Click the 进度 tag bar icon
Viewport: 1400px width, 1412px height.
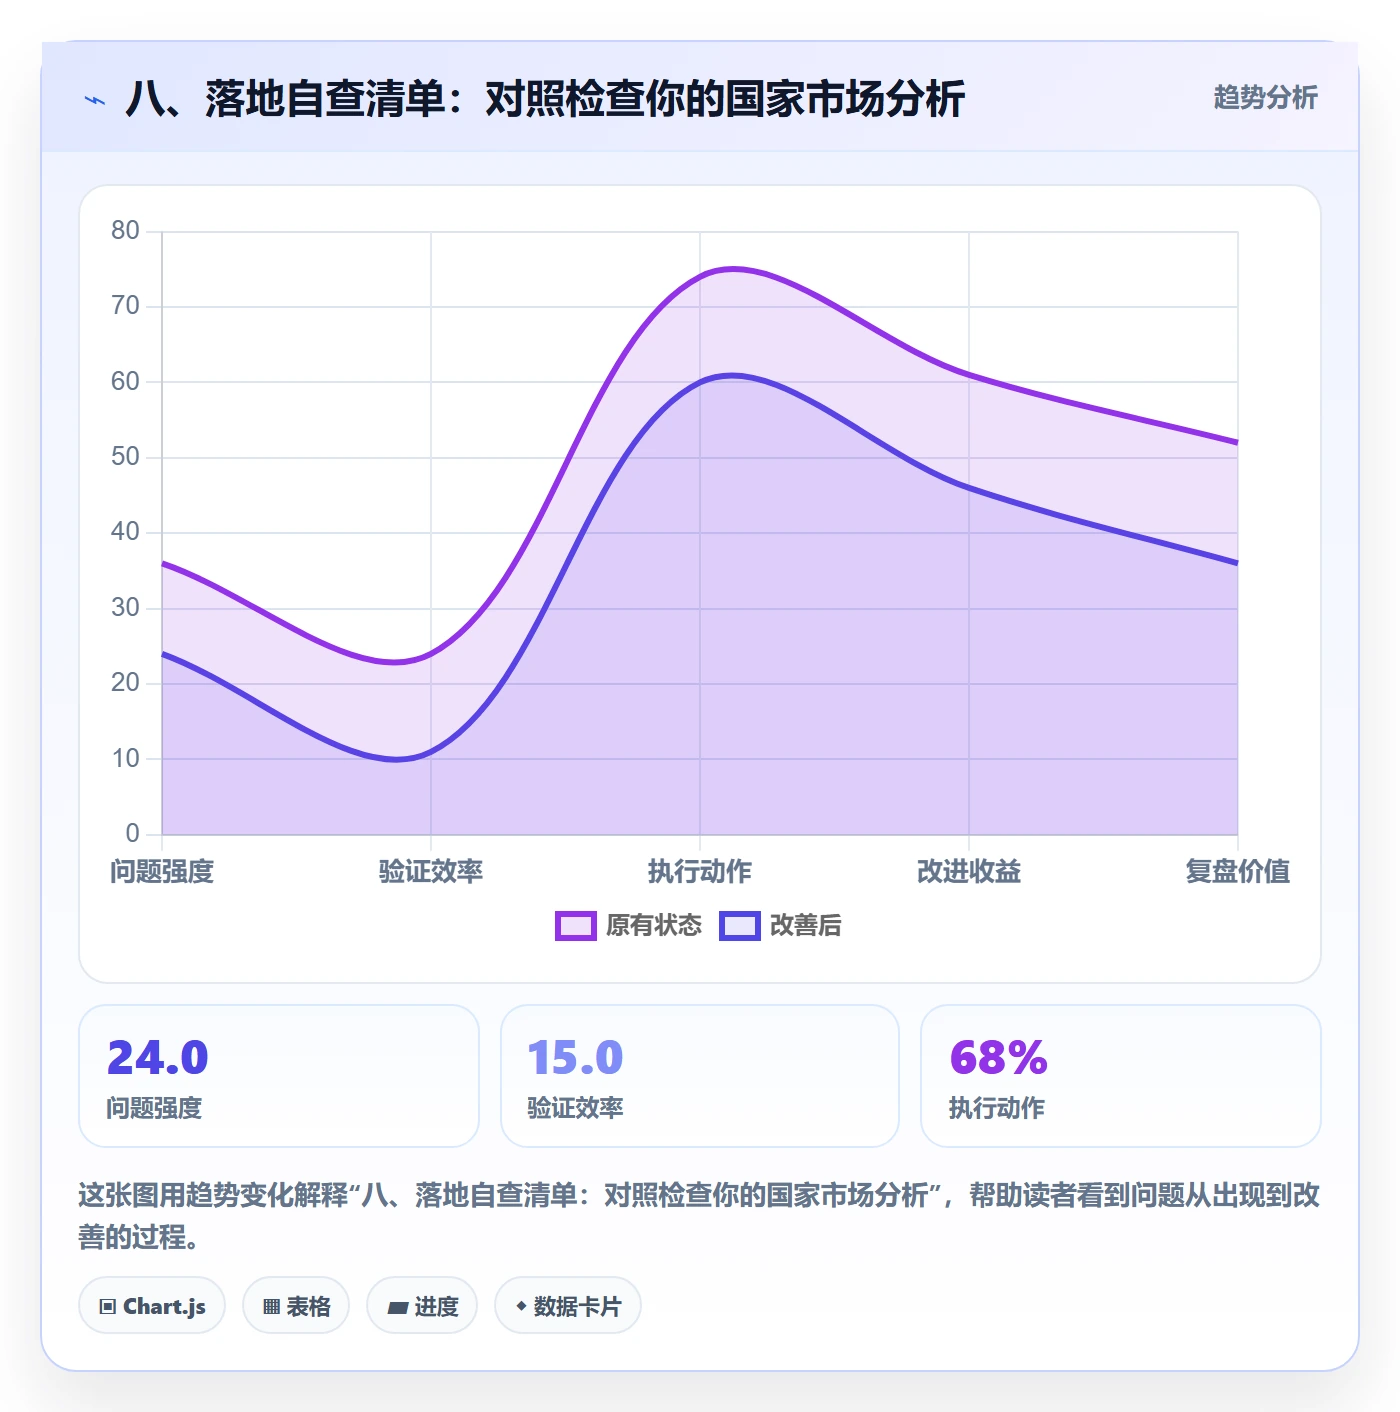398,1307
